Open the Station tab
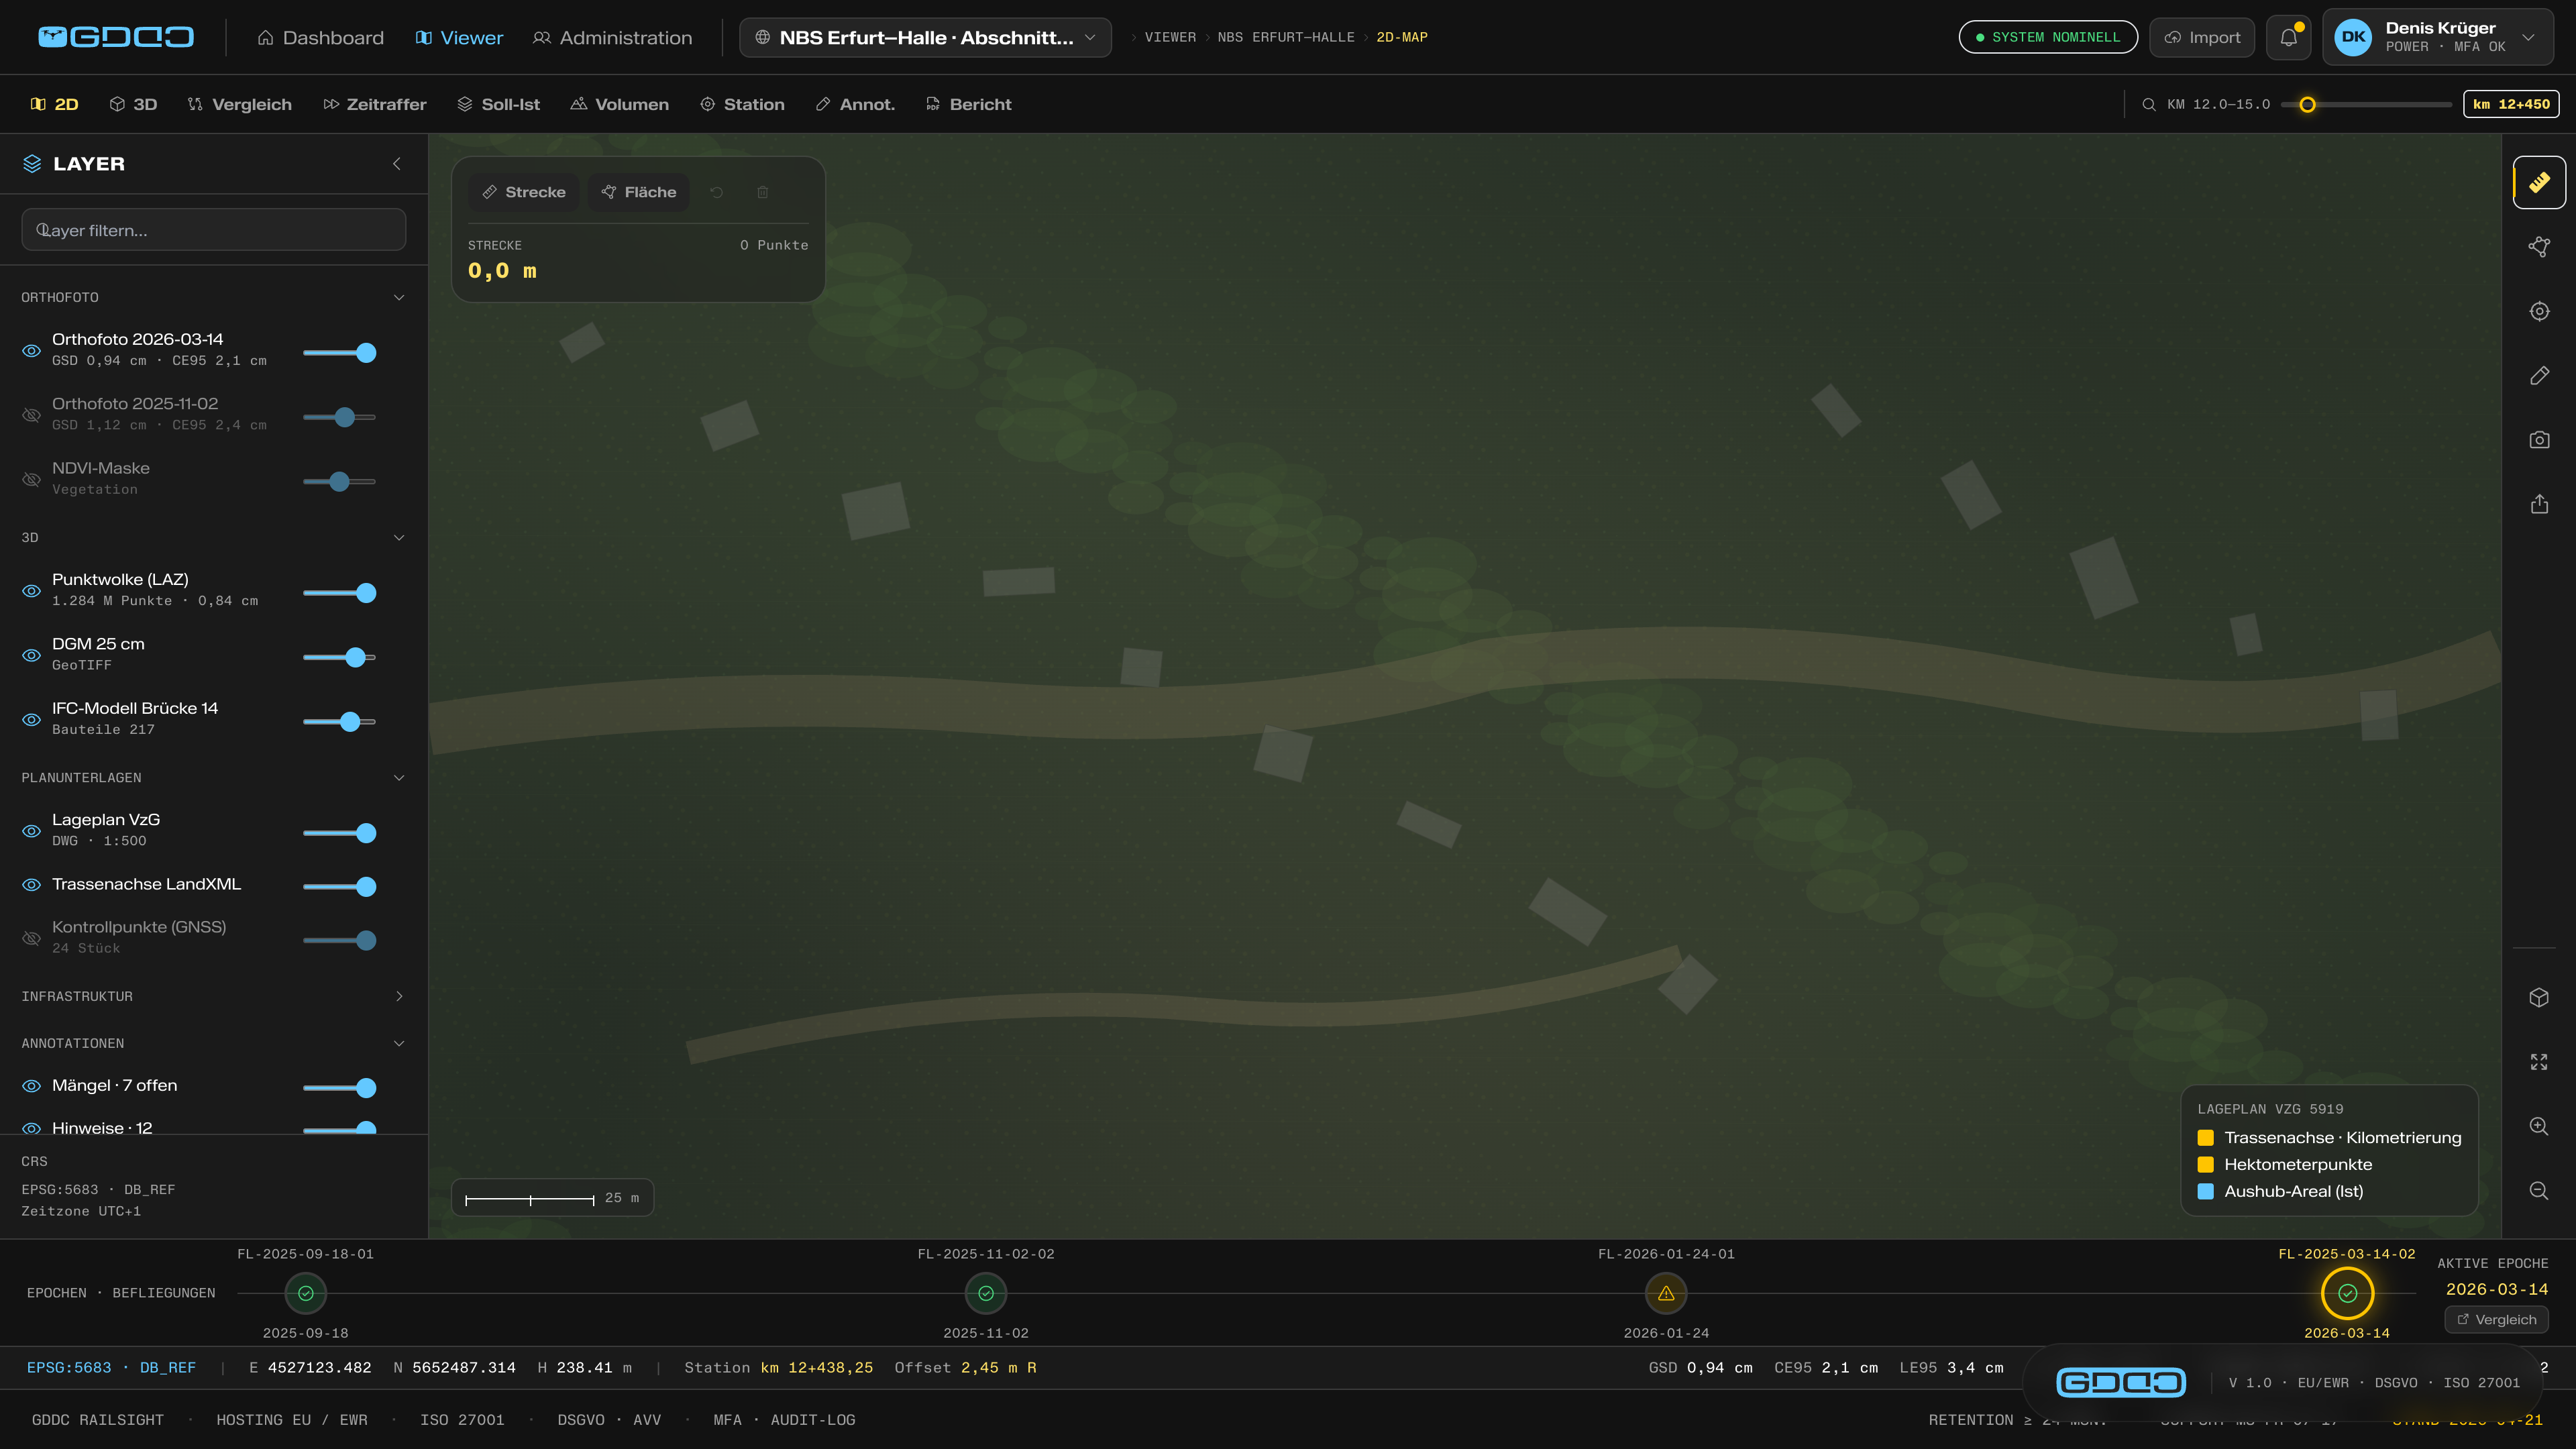2576x1449 pixels. coord(742,104)
